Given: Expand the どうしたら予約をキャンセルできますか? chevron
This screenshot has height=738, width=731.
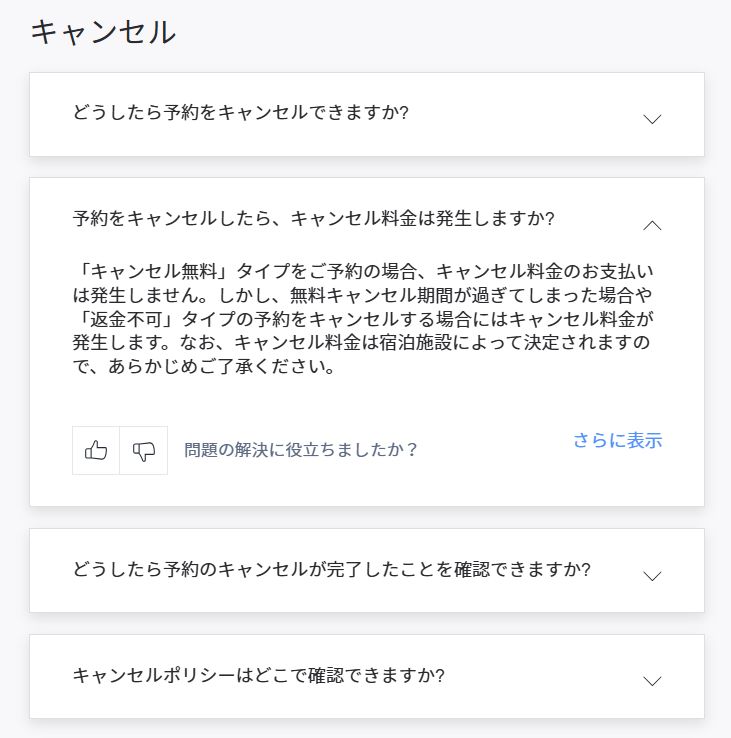Looking at the screenshot, I should point(652,119).
